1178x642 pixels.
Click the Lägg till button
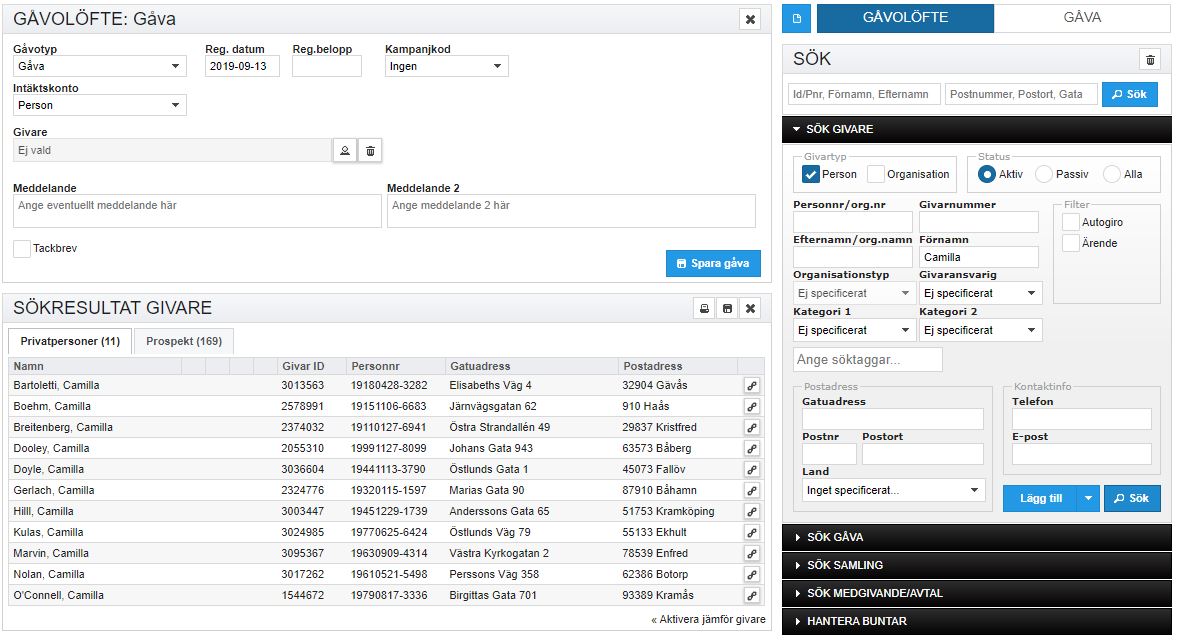[1041, 499]
